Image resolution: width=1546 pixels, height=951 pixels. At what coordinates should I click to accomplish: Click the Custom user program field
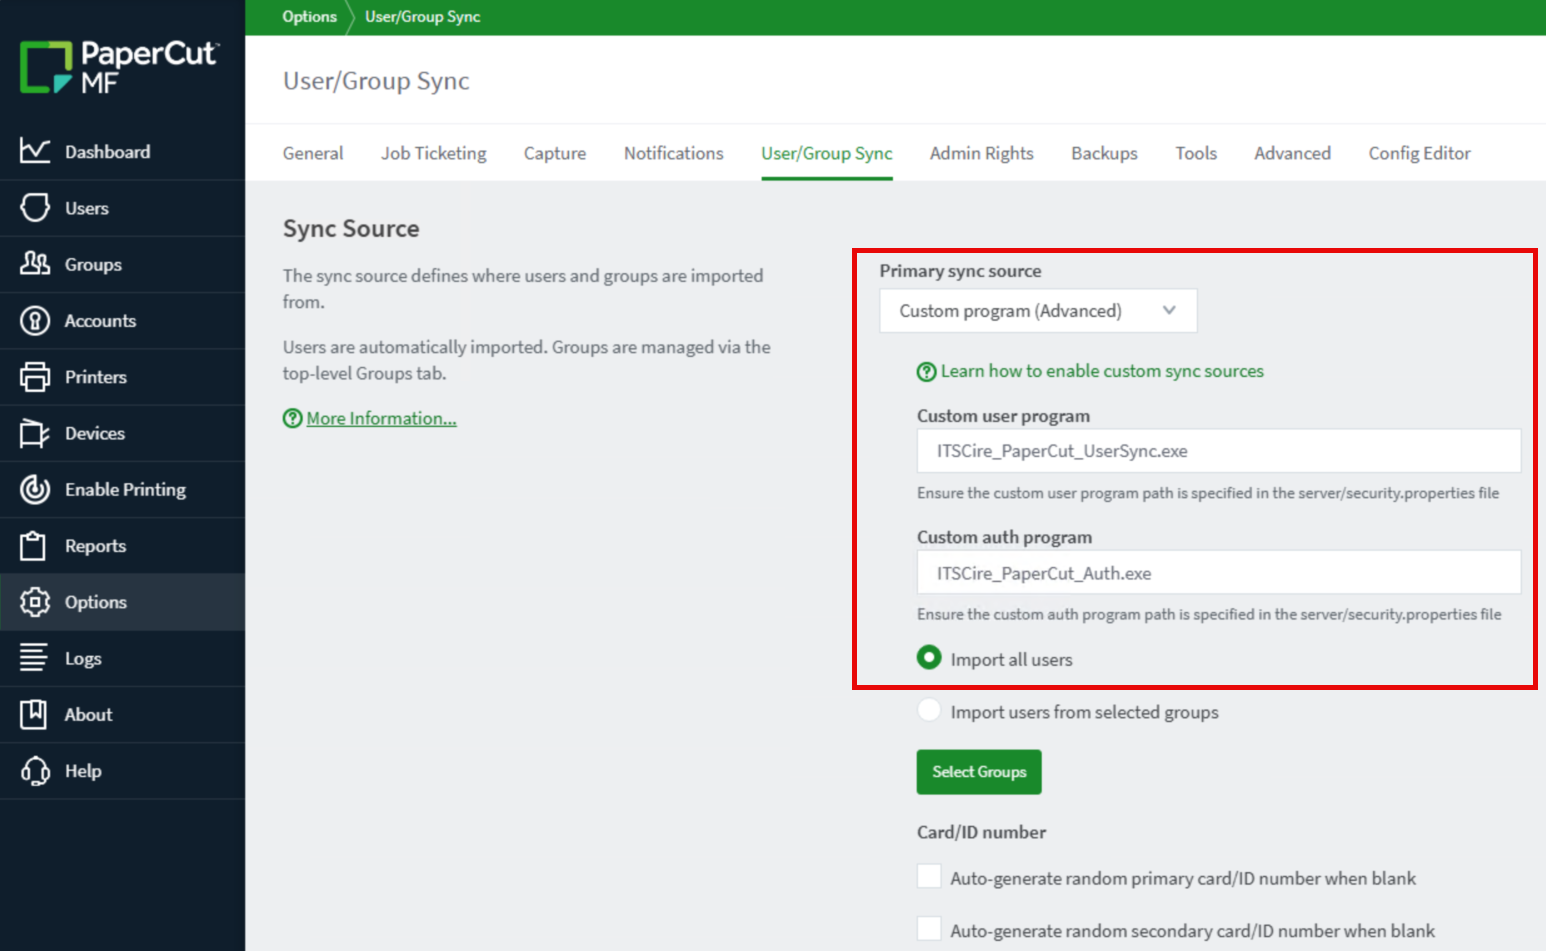coord(1219,451)
